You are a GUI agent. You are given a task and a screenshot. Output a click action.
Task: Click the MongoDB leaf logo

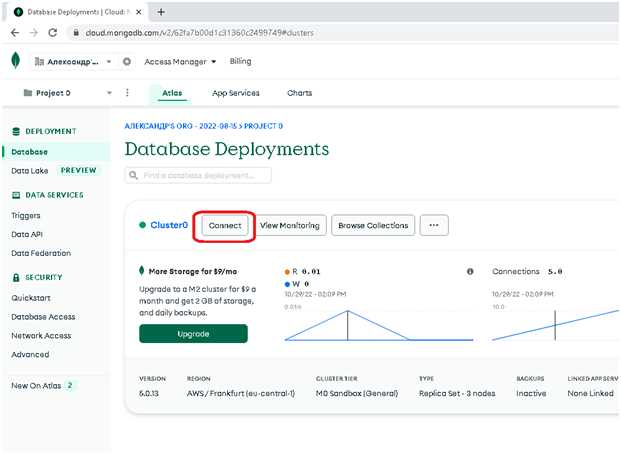point(15,61)
